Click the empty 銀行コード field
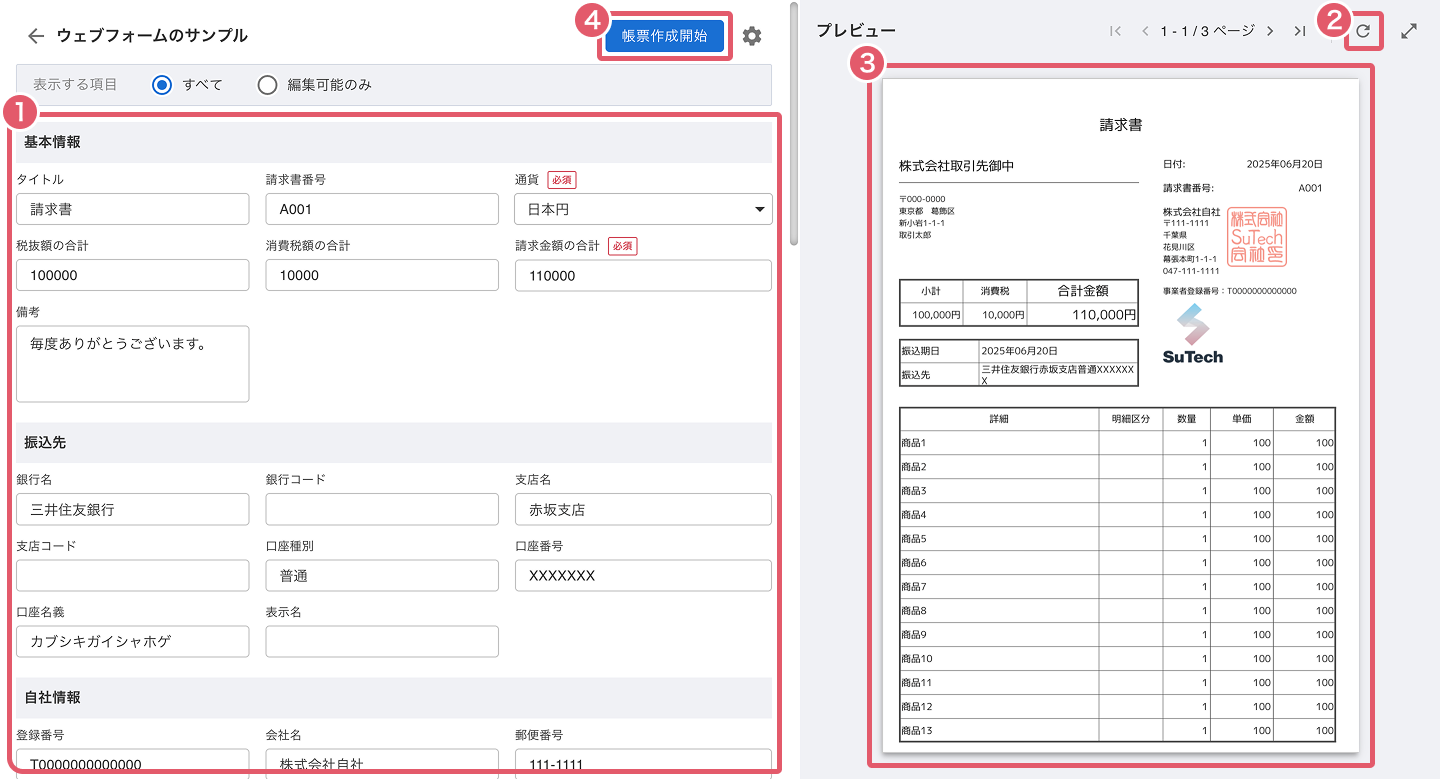Image resolution: width=1440 pixels, height=779 pixels. (x=381, y=509)
